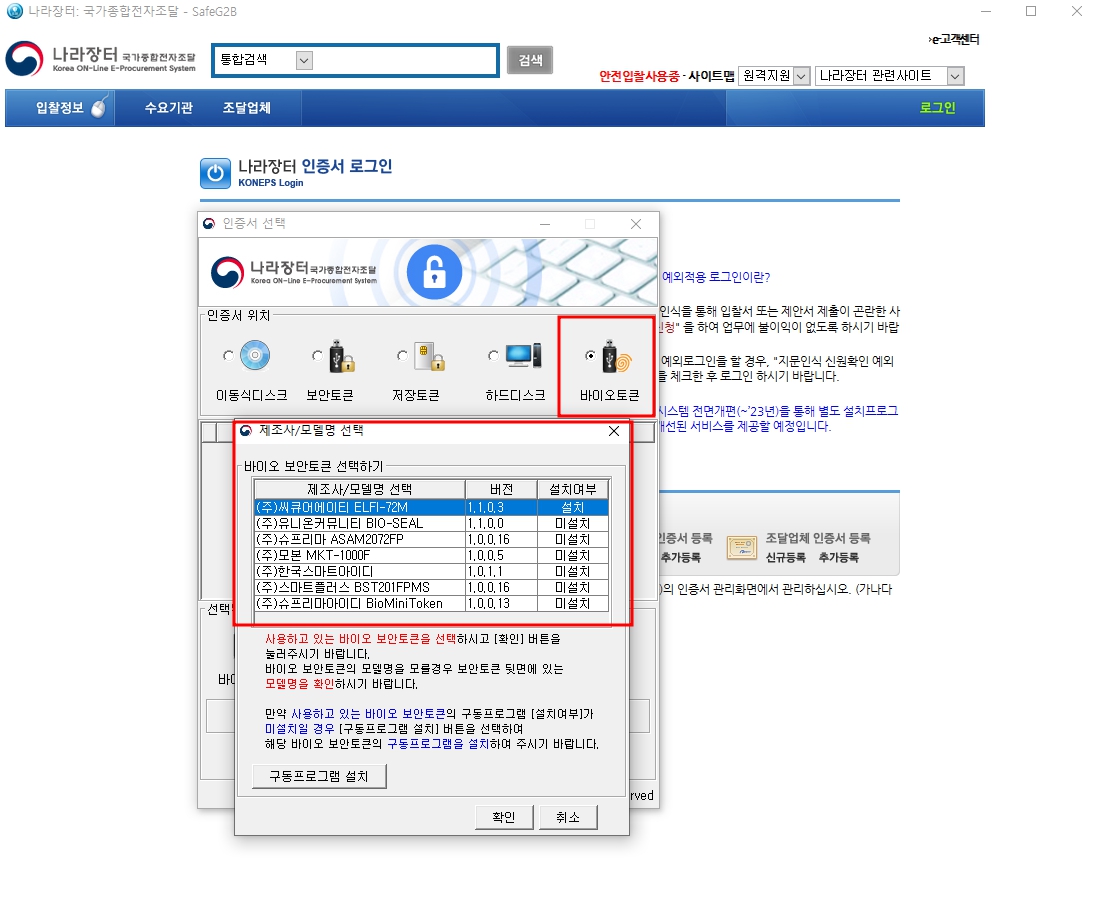The image size is (1097, 901).
Task: Open the 예외적용 로그인이란? link
Action: click(716, 277)
